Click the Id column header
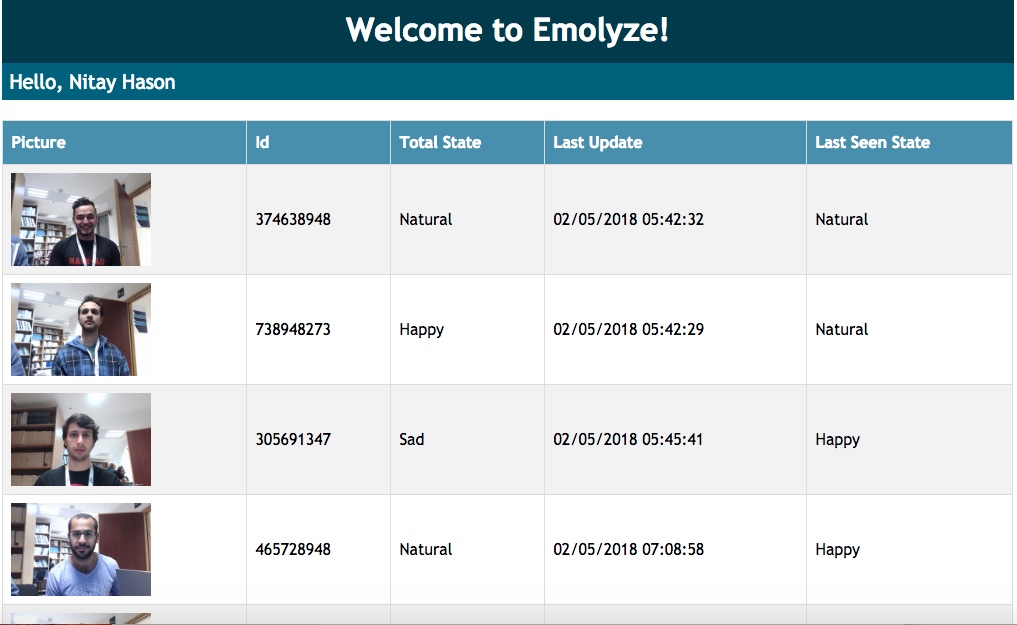Image resolution: width=1017 pixels, height=625 pixels. 318,143
